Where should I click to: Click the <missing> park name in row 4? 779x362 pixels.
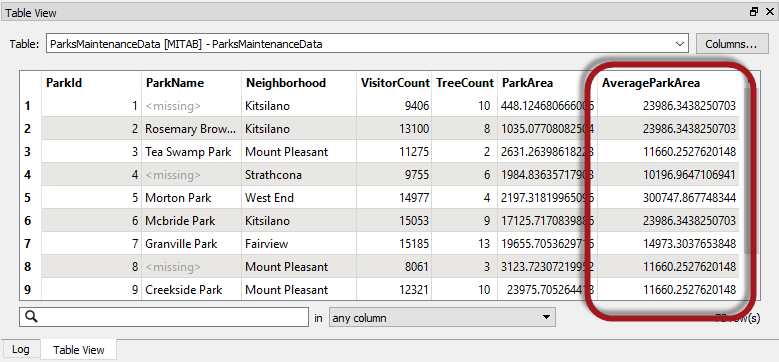coord(191,175)
